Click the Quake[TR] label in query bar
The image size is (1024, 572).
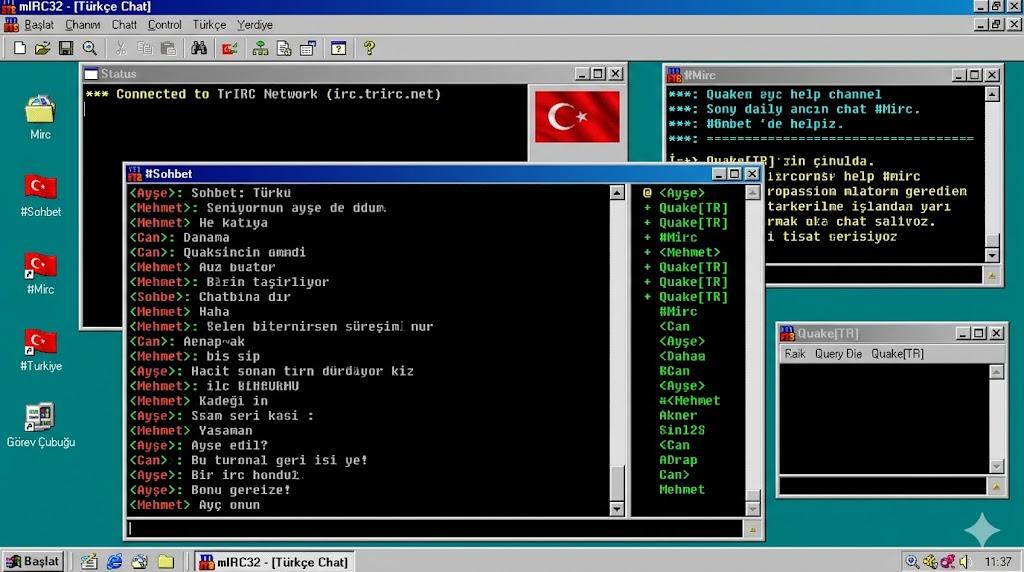[x=897, y=354]
